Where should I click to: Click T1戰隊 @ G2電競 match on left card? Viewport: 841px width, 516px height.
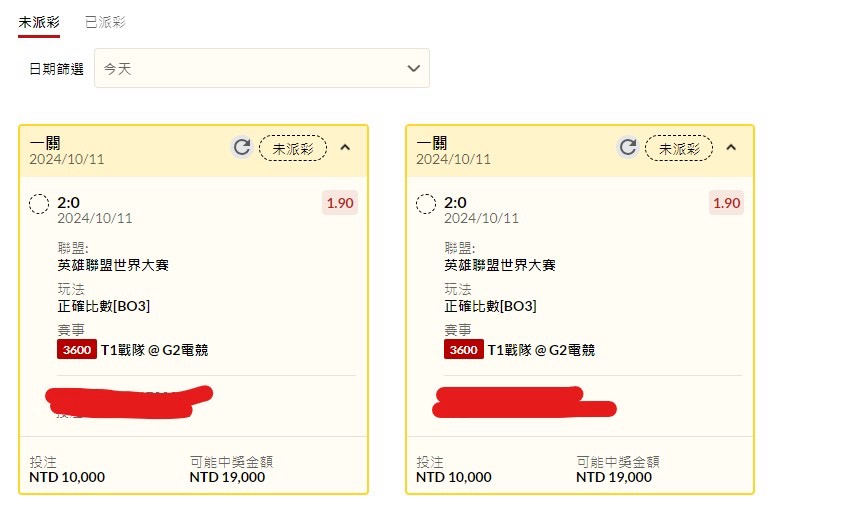(x=154, y=350)
